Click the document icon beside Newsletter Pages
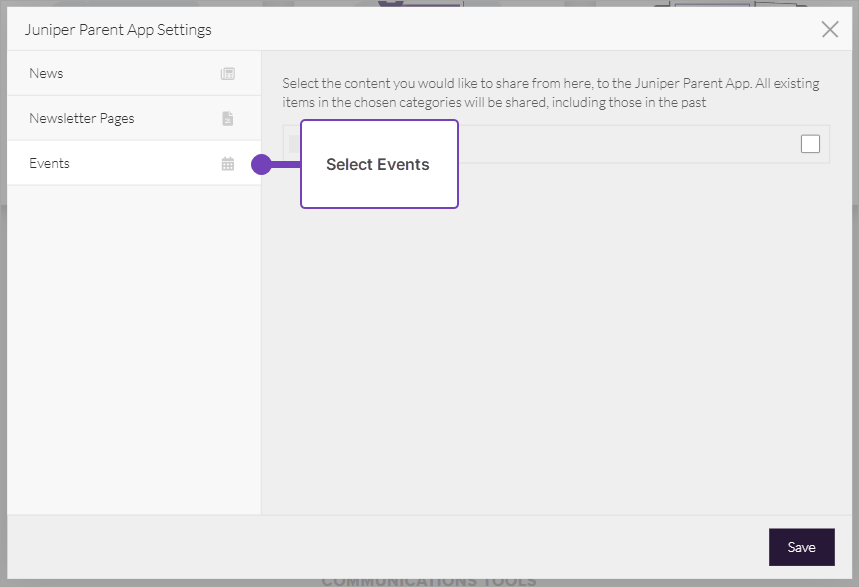The width and height of the screenshot is (859, 587). point(228,119)
